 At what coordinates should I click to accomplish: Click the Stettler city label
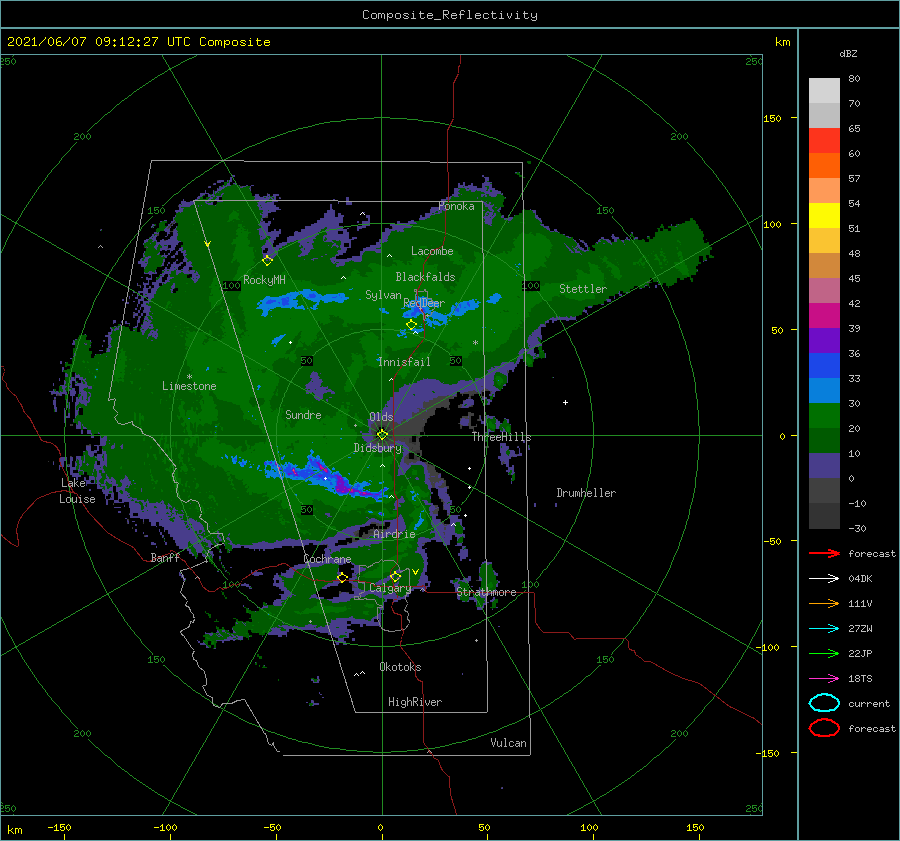click(583, 289)
